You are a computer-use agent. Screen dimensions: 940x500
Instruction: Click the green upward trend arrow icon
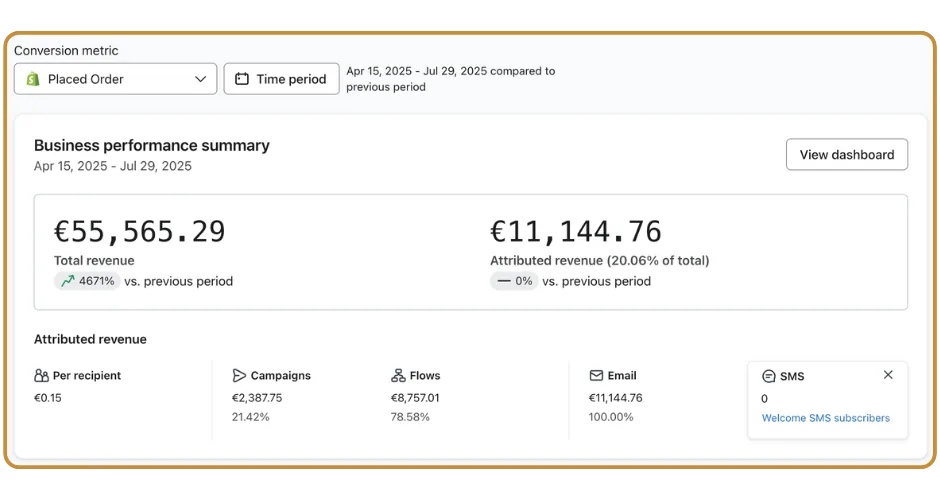(x=68, y=281)
